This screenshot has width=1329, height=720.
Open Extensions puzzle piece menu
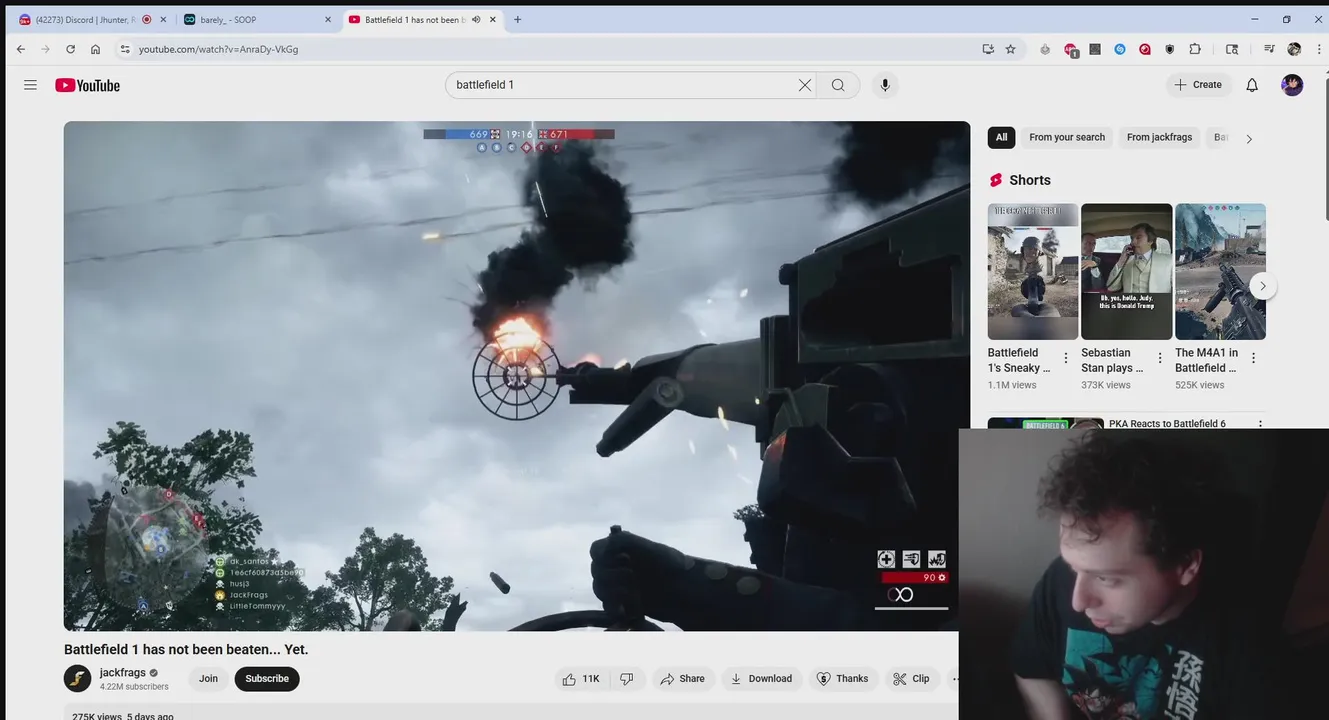[x=1195, y=49]
